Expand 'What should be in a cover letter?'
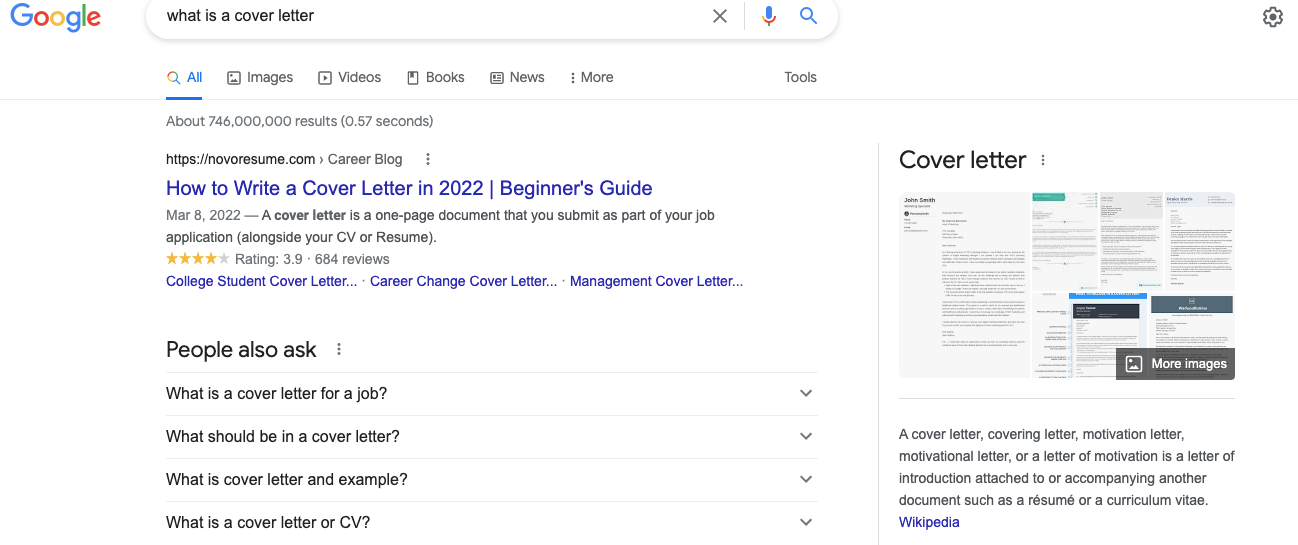Screen dimensions: 1298x545 (x=491, y=437)
